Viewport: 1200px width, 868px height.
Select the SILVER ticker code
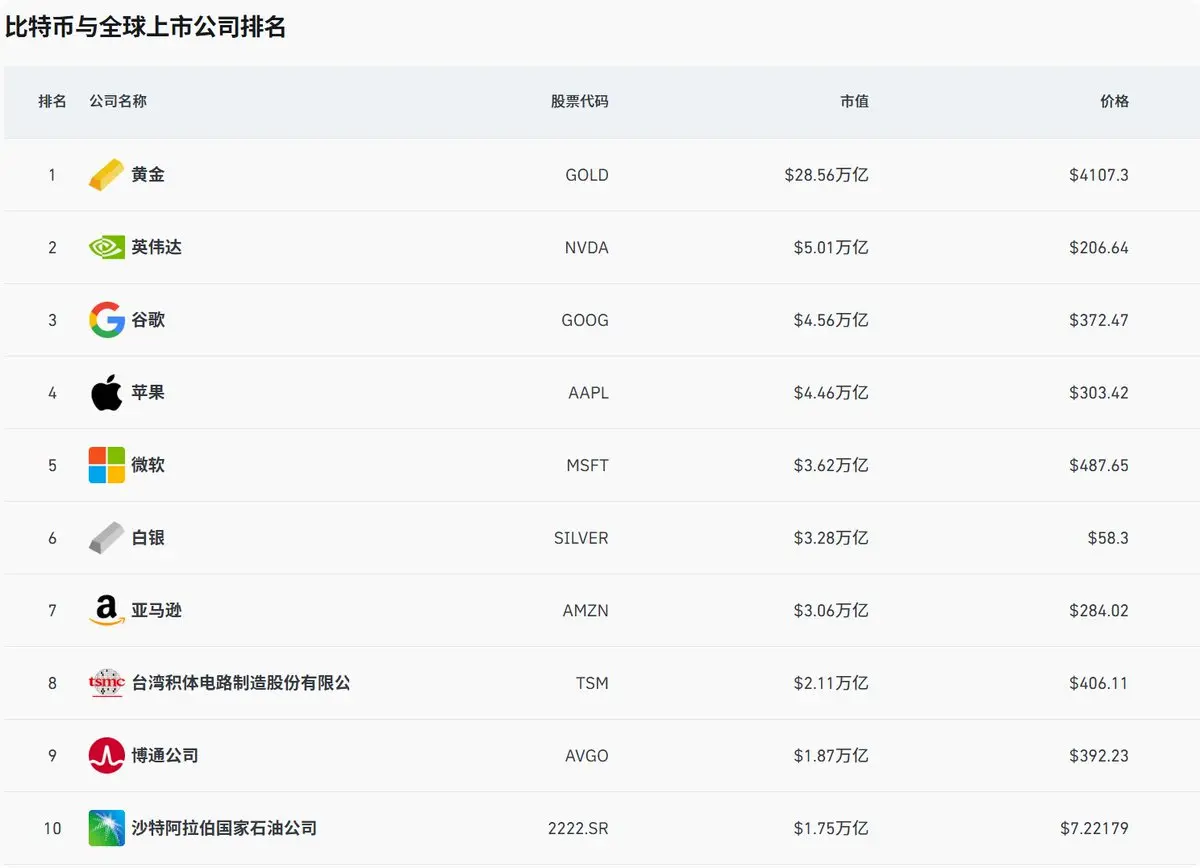click(581, 538)
